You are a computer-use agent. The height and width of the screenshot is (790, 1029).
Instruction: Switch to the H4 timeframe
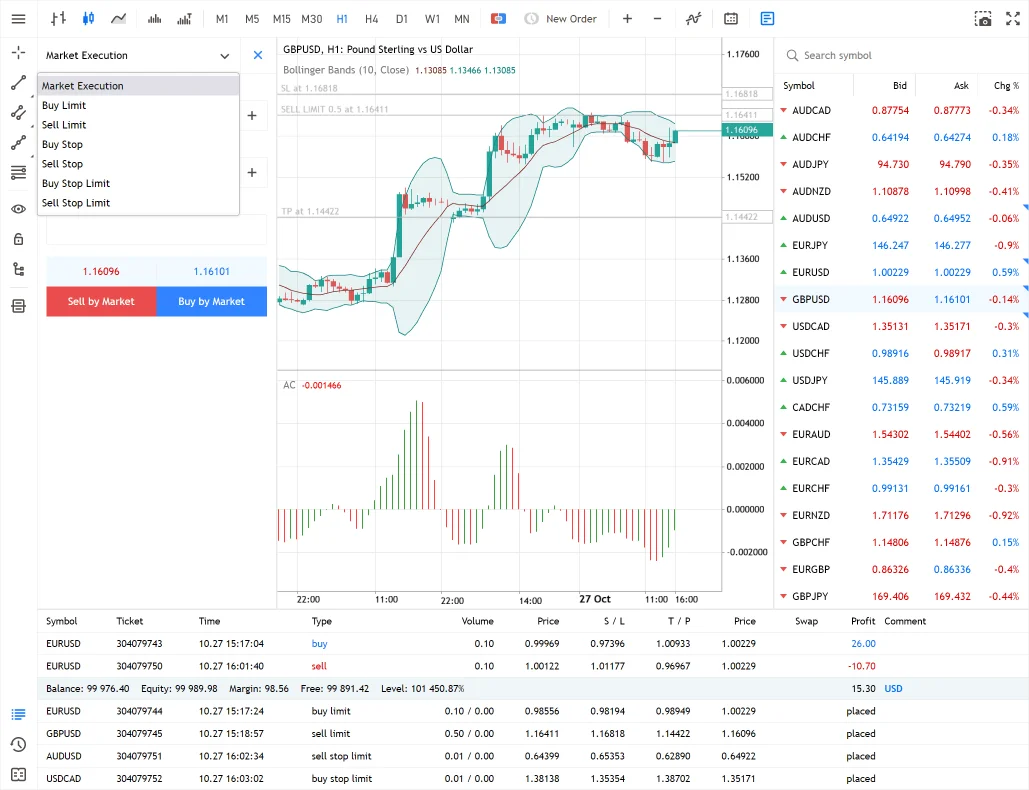click(x=371, y=18)
